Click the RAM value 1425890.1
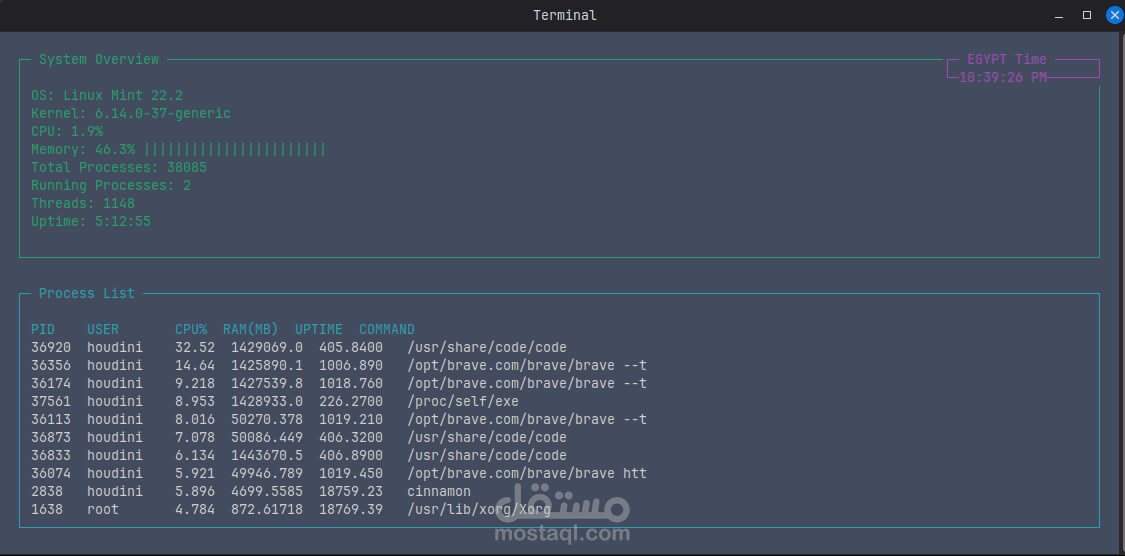Viewport: 1125px width, 556px height. click(267, 365)
